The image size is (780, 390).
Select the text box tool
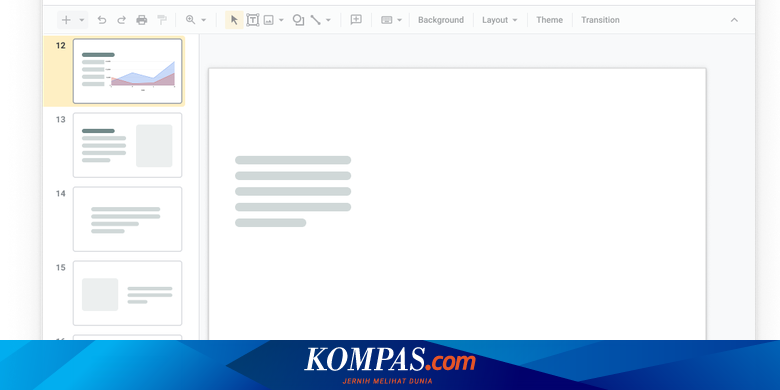[253, 20]
